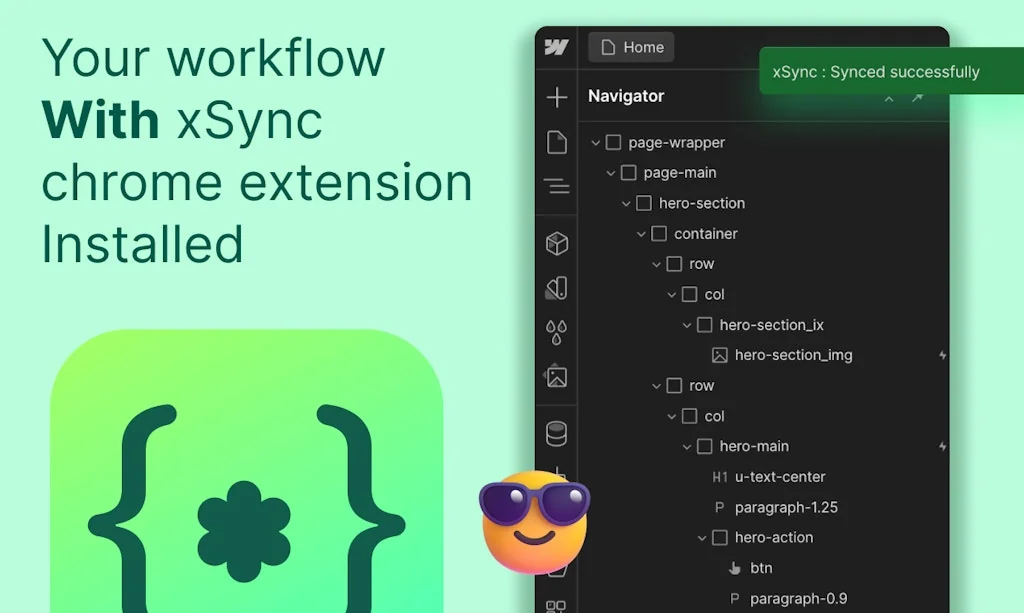Viewport: 1024px width, 613px height.
Task: Collapse the page-wrapper tree branch
Action: click(x=596, y=142)
